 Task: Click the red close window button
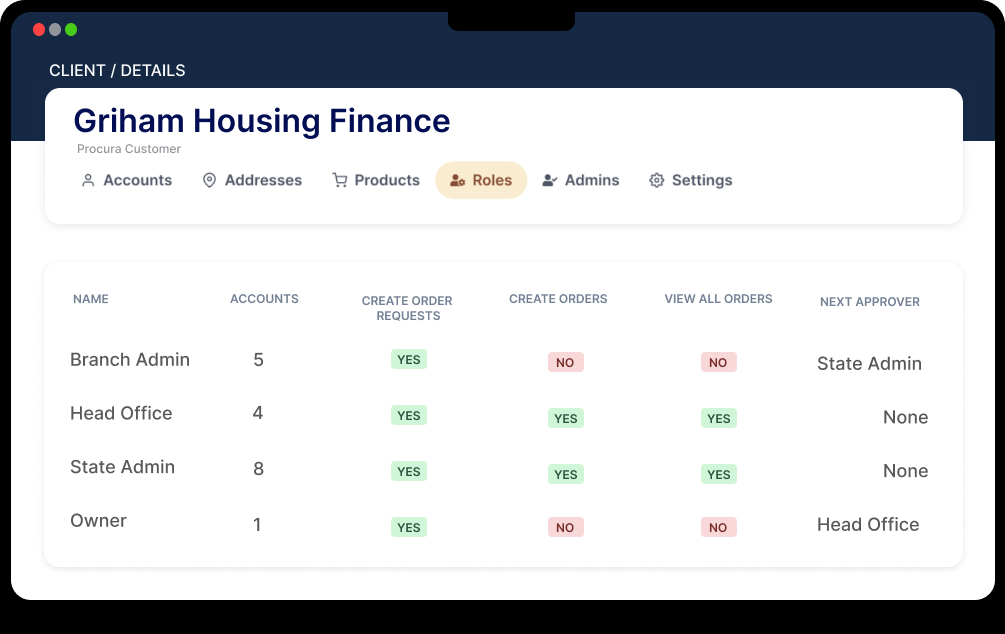(39, 30)
